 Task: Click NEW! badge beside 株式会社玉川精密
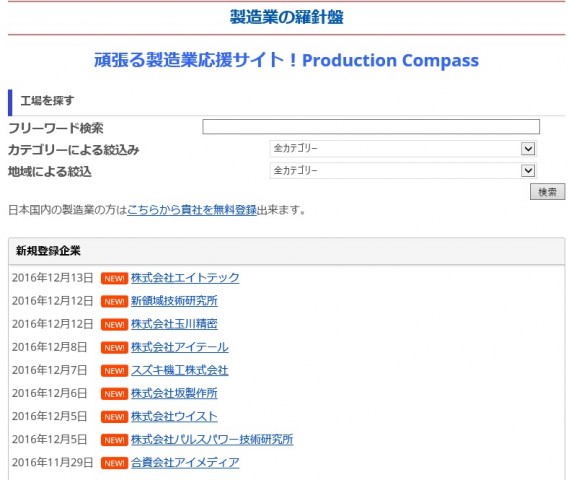pos(114,325)
